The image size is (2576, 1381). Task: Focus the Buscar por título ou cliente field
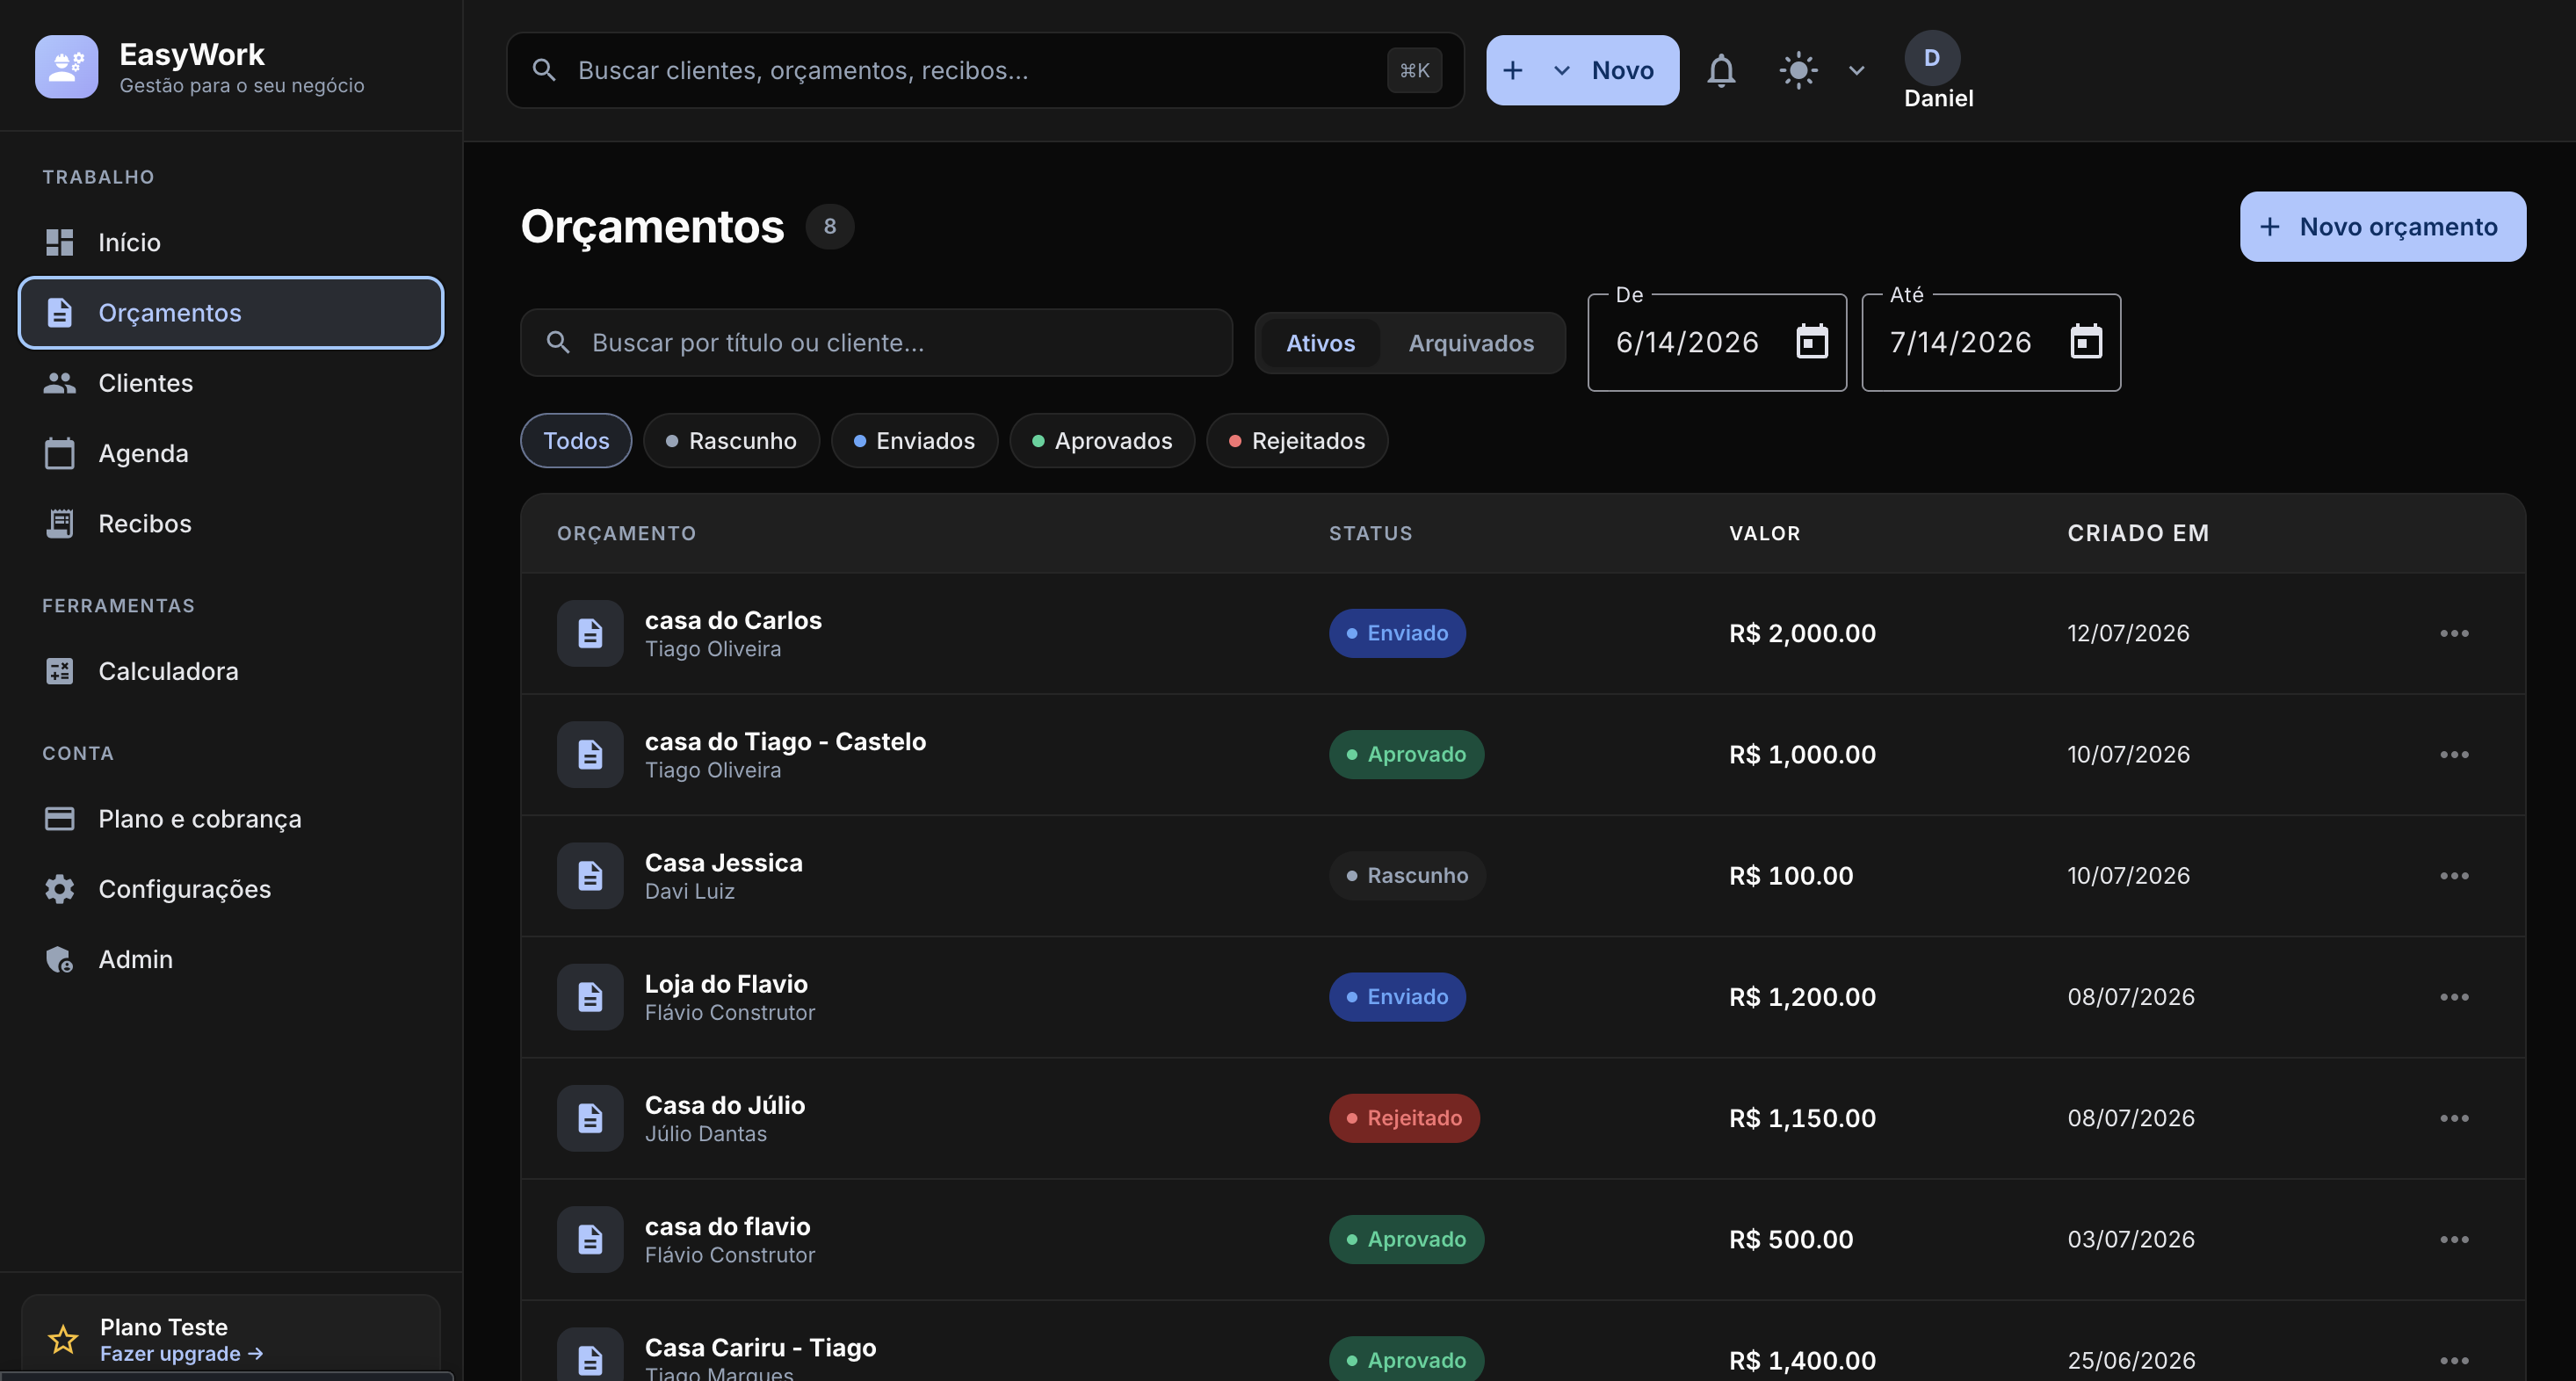[x=876, y=343]
